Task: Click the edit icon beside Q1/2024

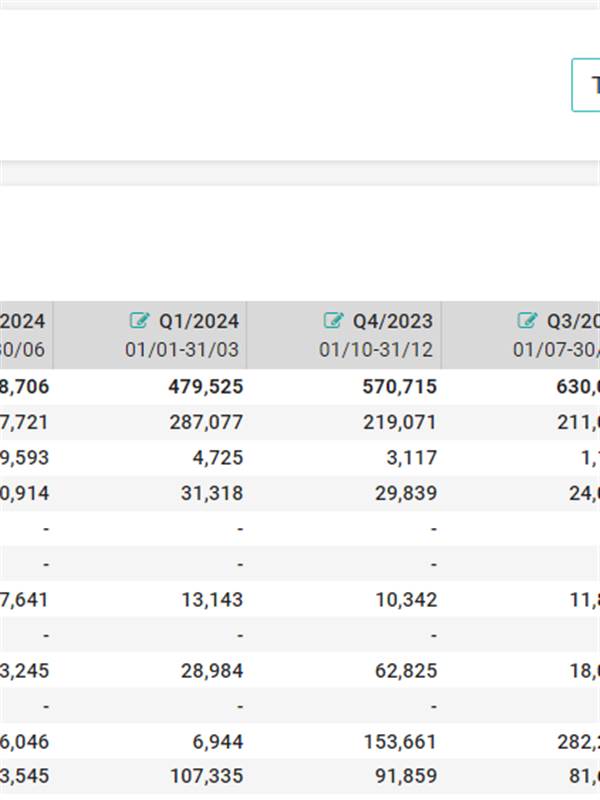Action: point(139,320)
